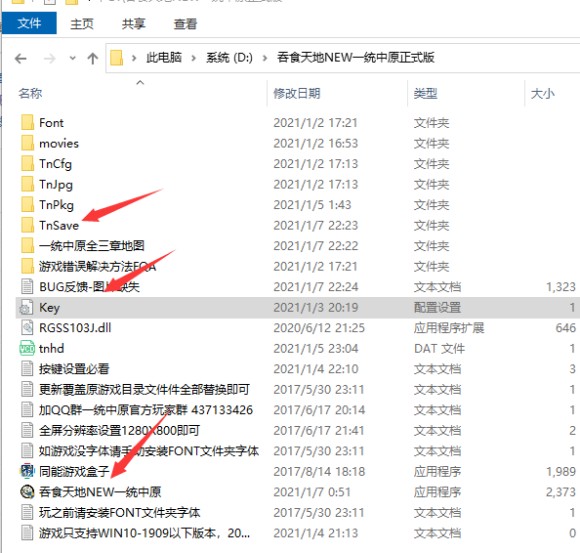Select the RGSS103J.dll file icon
Screen dimensions: 580x553
pos(27,328)
